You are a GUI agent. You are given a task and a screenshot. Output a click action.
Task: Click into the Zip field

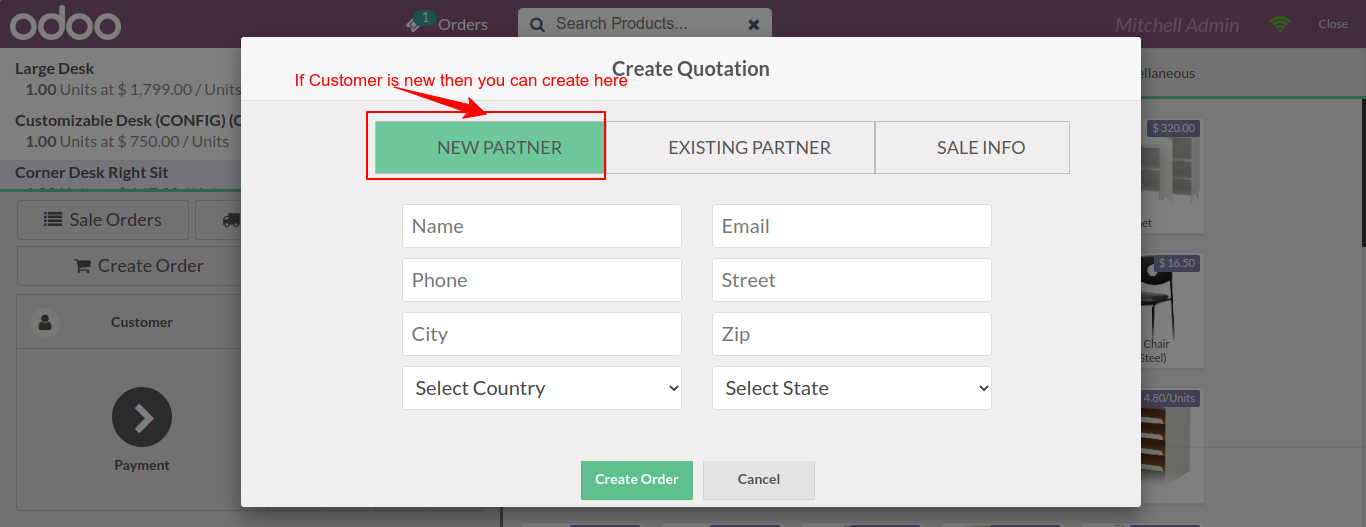(852, 334)
